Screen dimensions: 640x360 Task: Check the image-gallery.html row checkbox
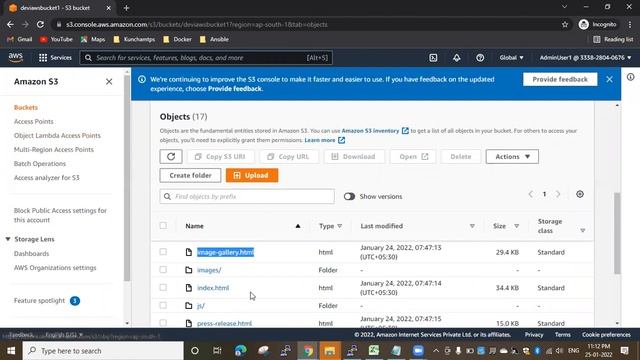coord(163,252)
